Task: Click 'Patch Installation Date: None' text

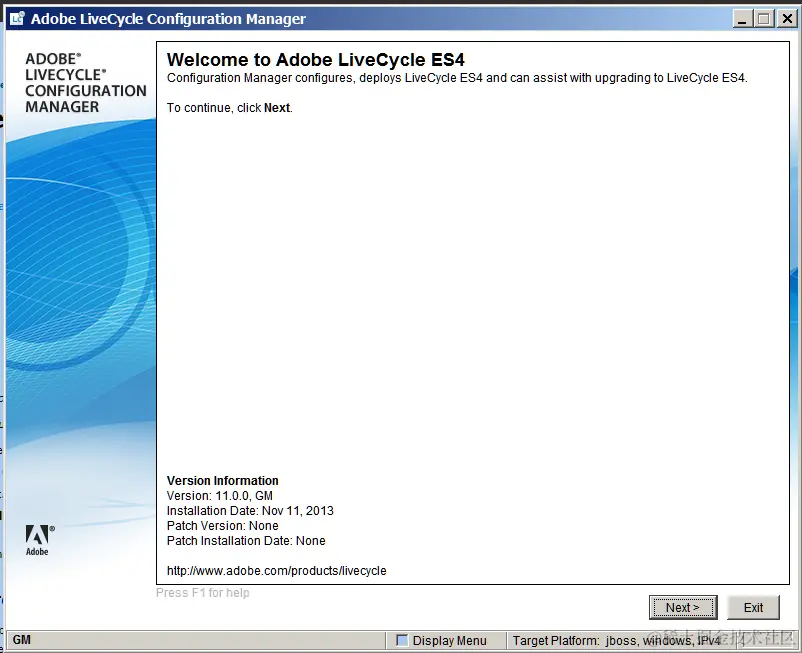Action: 246,541
